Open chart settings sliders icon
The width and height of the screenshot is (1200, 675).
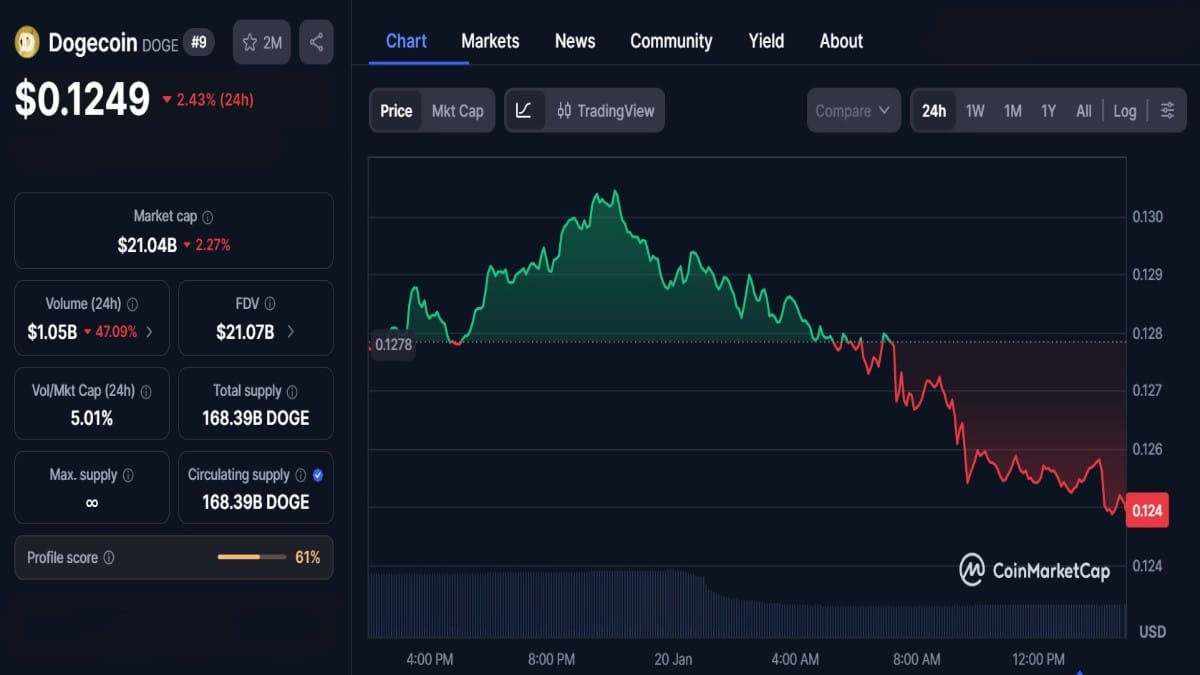[1167, 111]
